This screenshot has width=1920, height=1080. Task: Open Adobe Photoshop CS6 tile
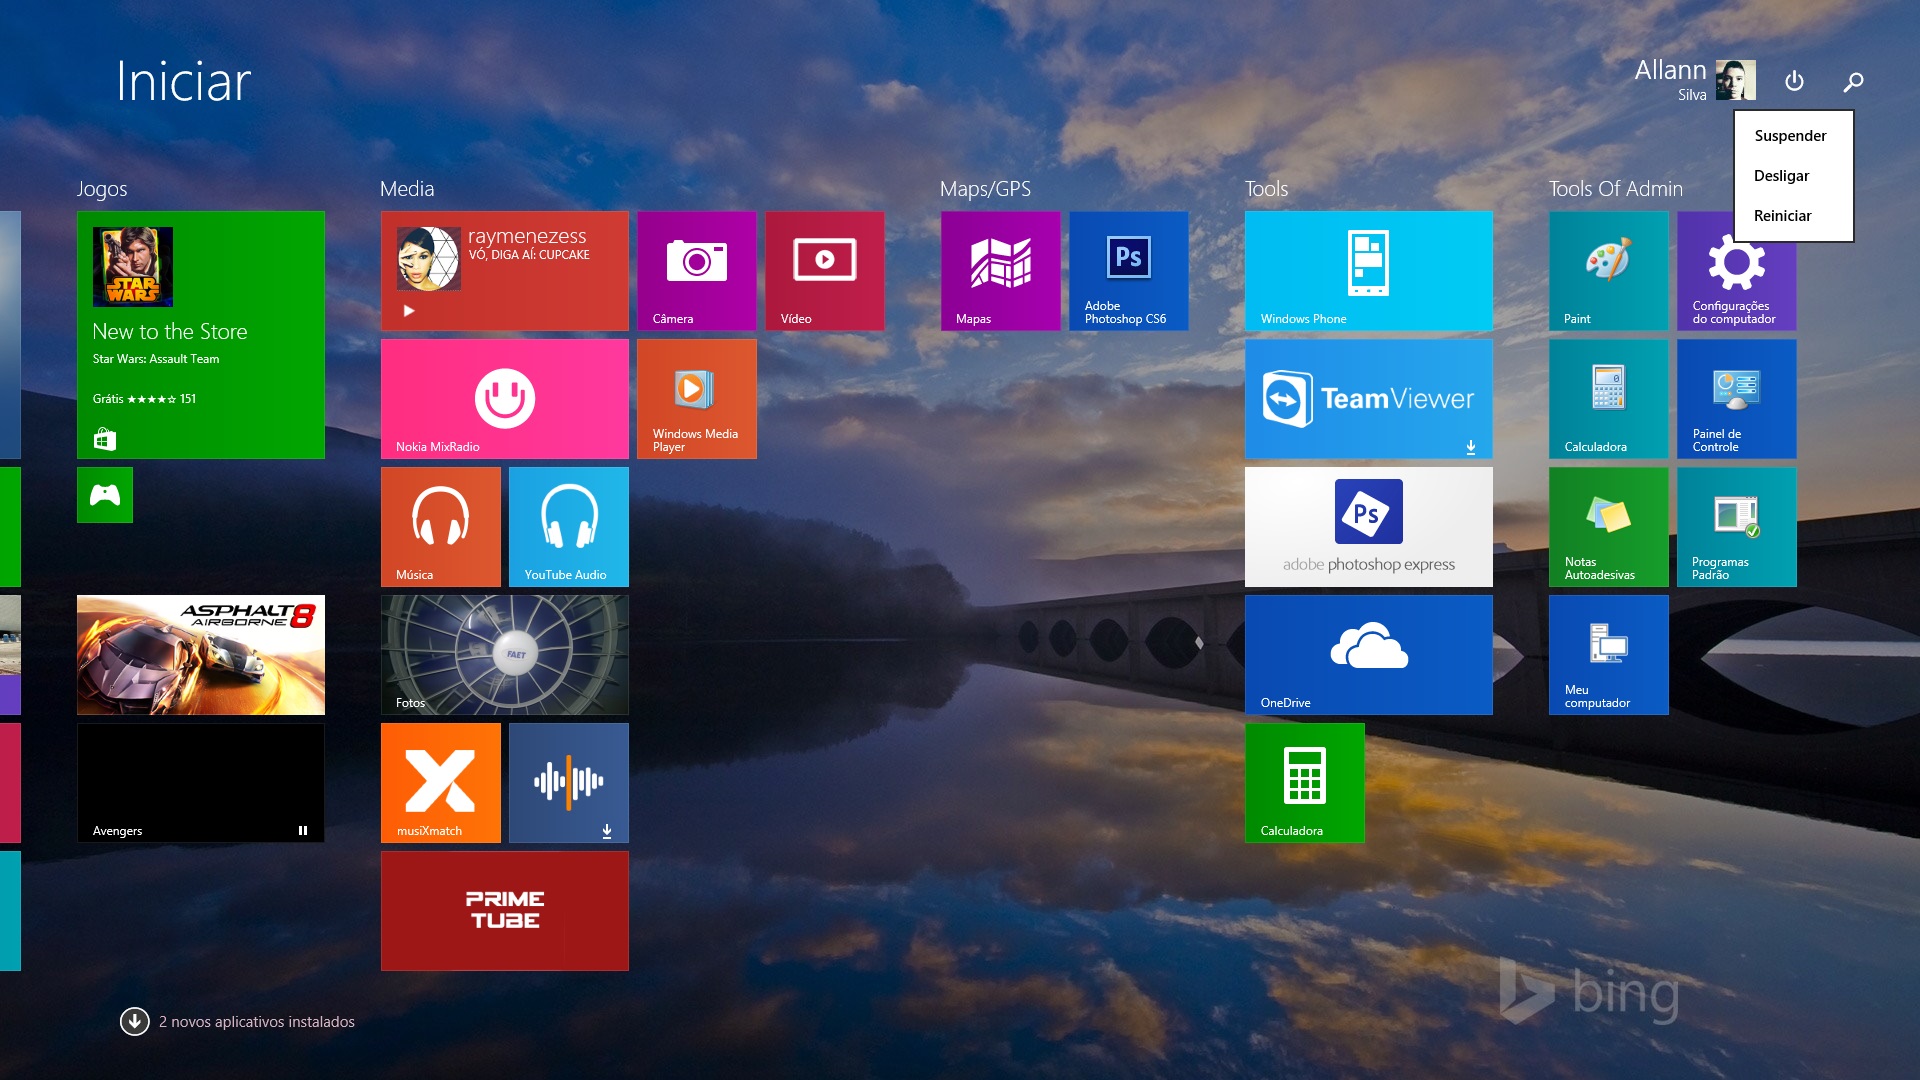pos(1128,270)
